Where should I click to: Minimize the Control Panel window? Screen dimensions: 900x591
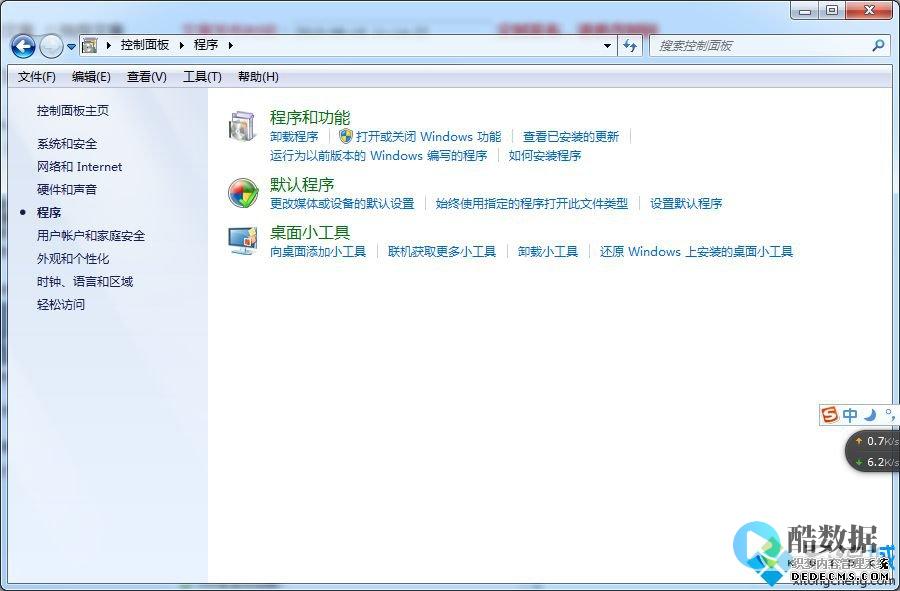pos(805,11)
